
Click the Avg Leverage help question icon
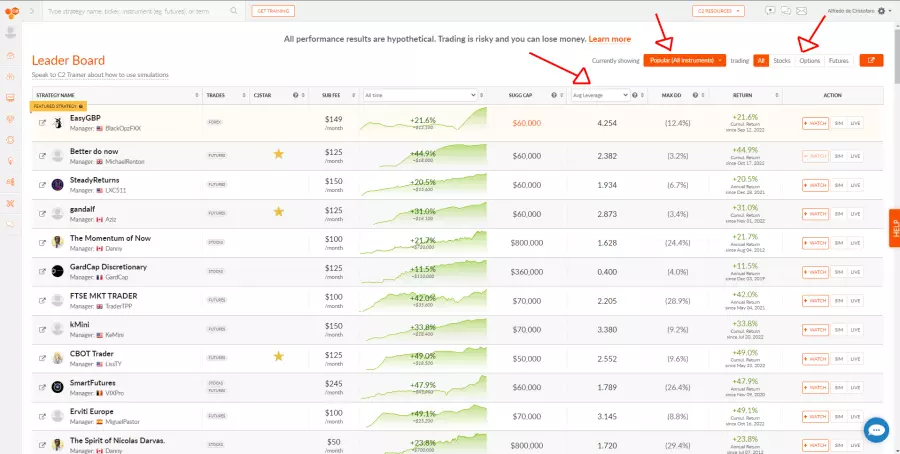pyautogui.click(x=635, y=95)
